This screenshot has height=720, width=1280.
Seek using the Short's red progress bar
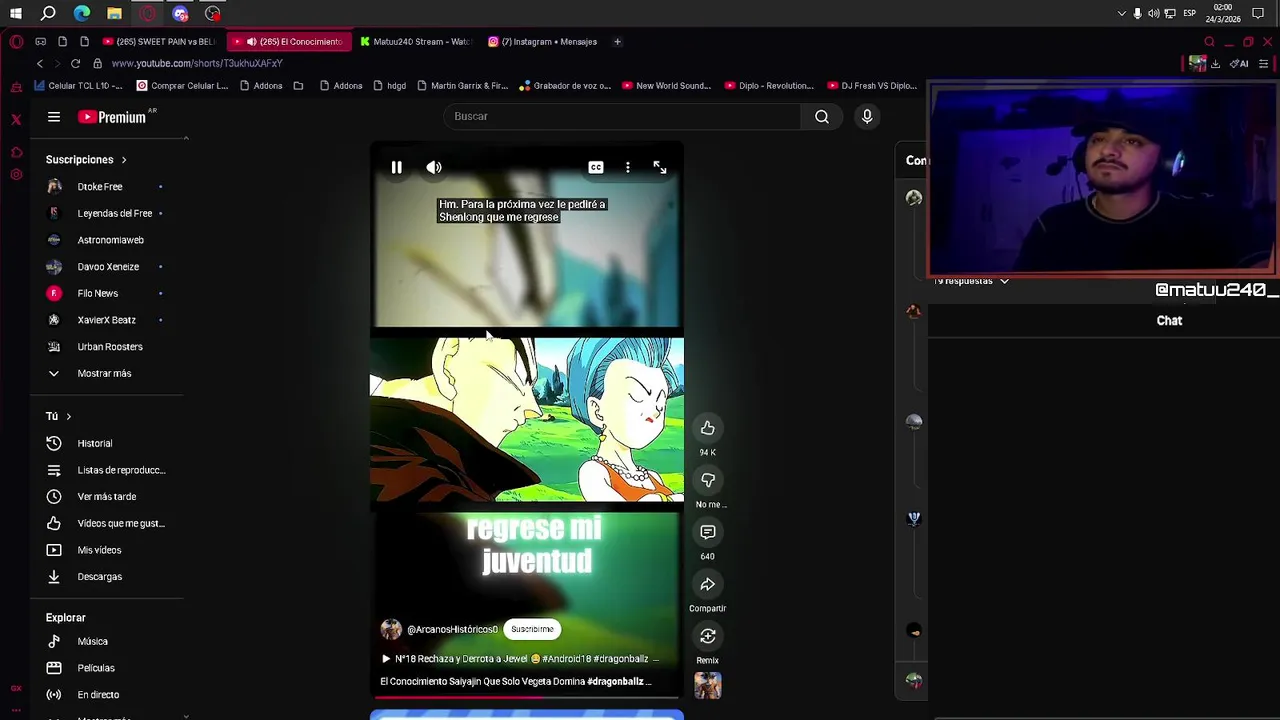point(527,698)
